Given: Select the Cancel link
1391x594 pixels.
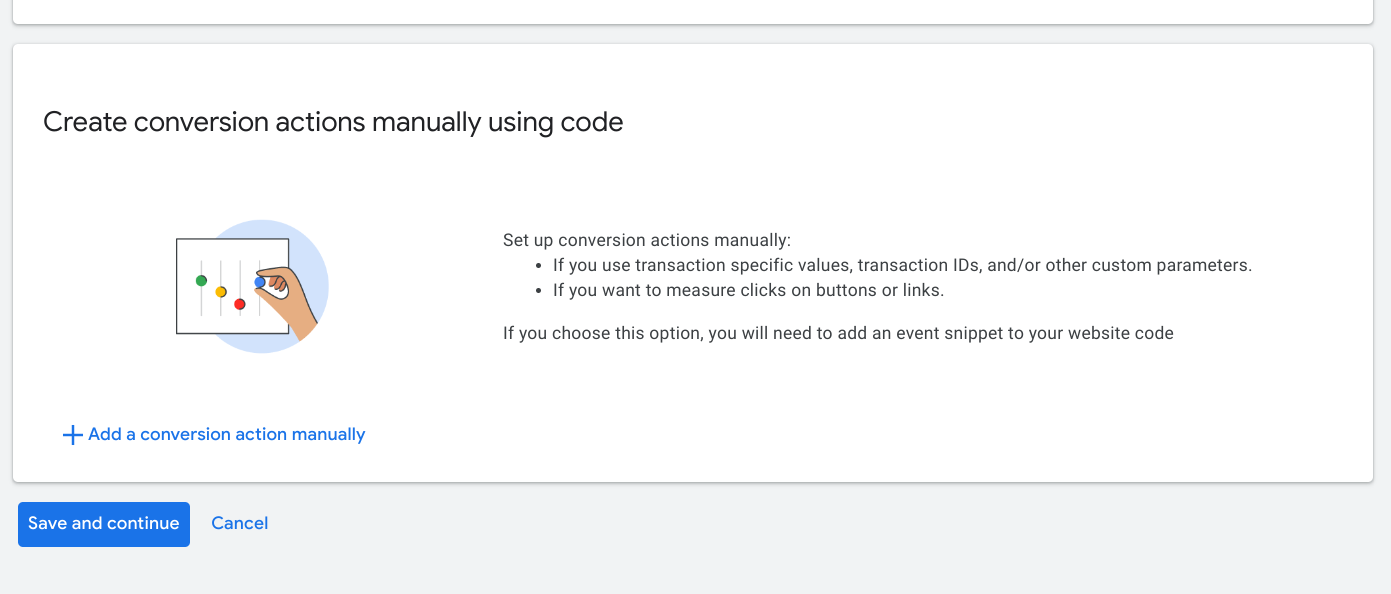Looking at the screenshot, I should coord(240,524).
